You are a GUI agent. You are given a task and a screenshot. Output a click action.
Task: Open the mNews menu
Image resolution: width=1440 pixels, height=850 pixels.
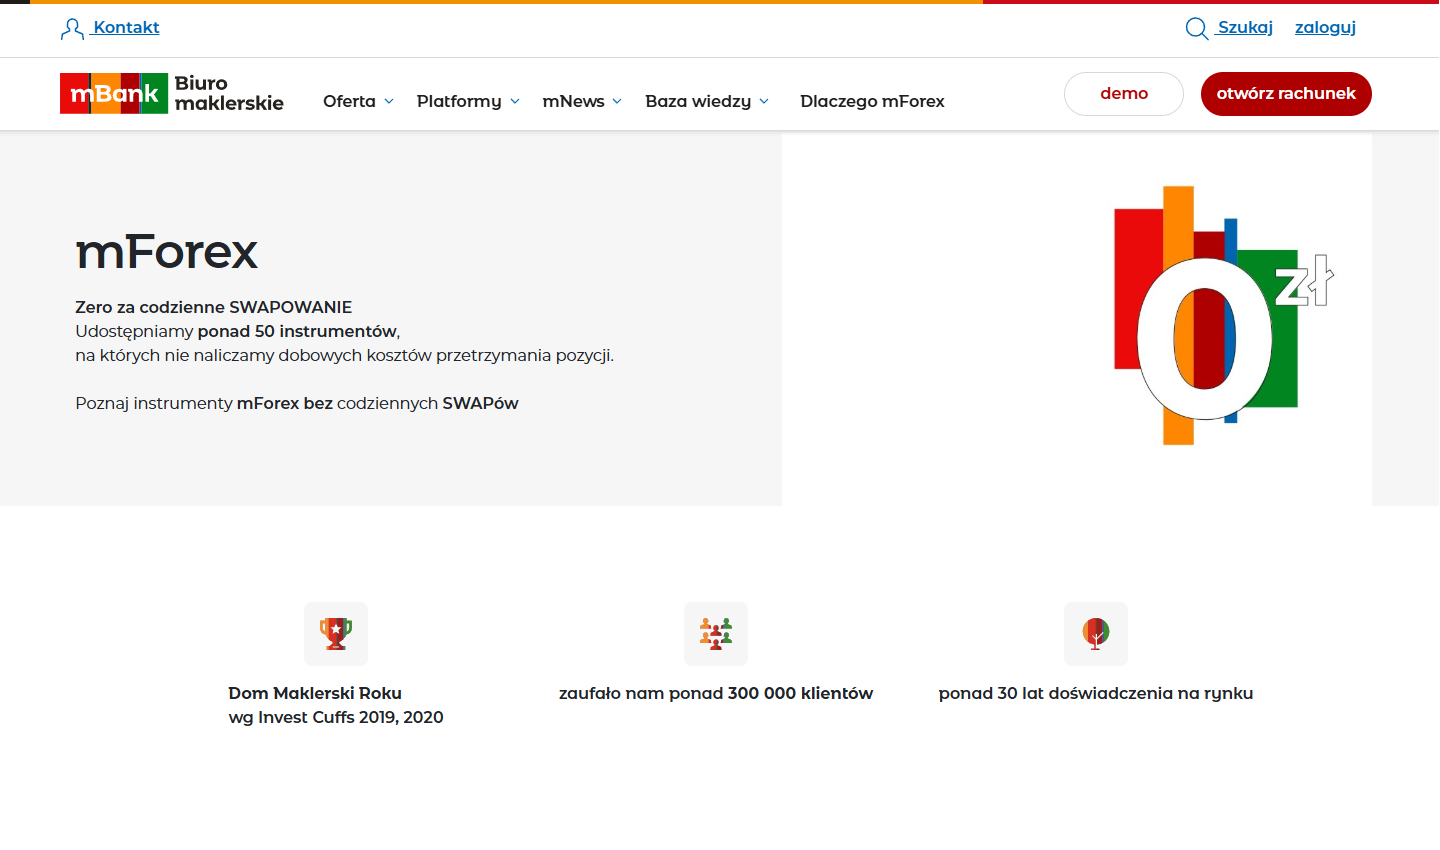[573, 101]
